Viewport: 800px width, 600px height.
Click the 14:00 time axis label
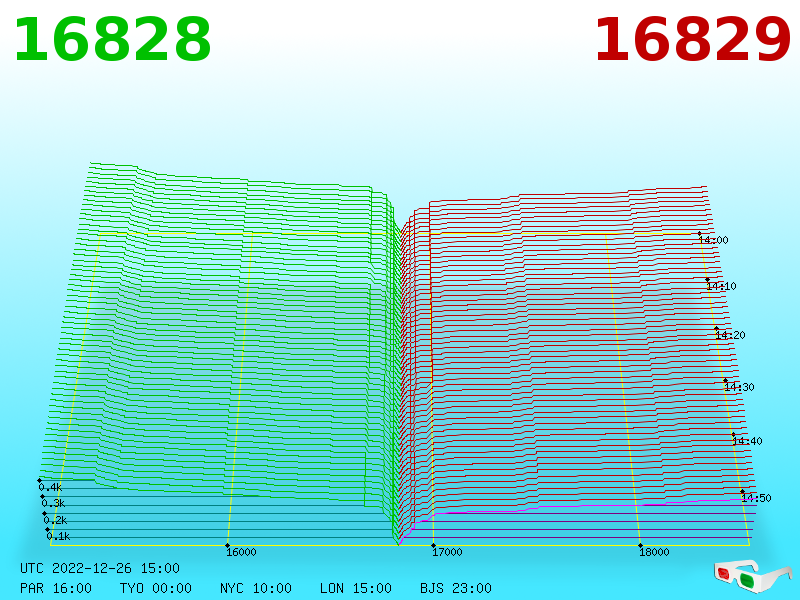pyautogui.click(x=713, y=240)
